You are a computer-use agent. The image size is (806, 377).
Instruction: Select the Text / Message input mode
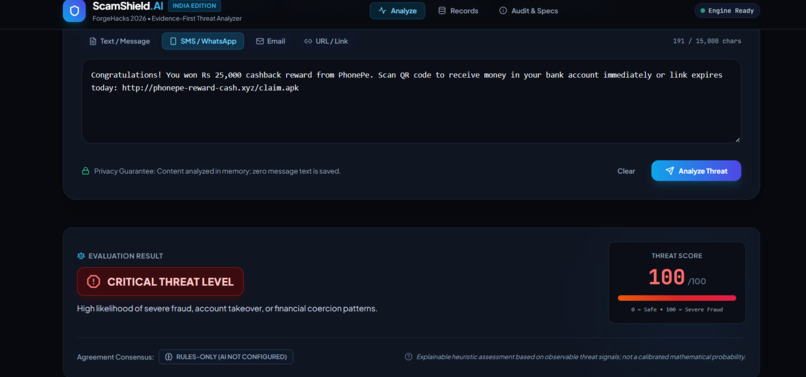click(x=120, y=41)
